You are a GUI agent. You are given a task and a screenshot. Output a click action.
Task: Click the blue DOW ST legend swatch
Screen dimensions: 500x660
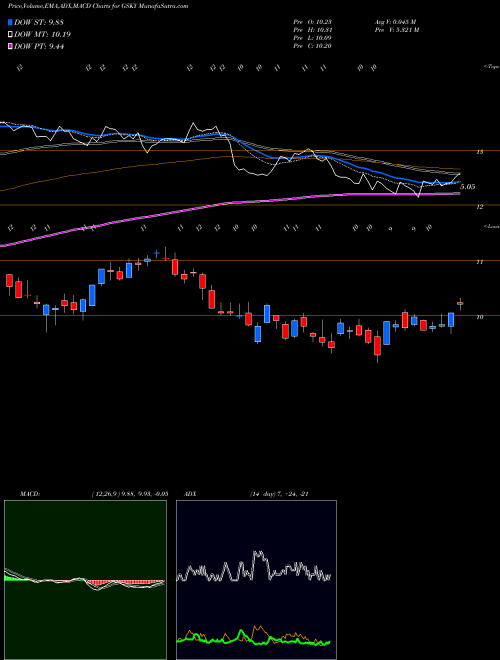click(10, 22)
